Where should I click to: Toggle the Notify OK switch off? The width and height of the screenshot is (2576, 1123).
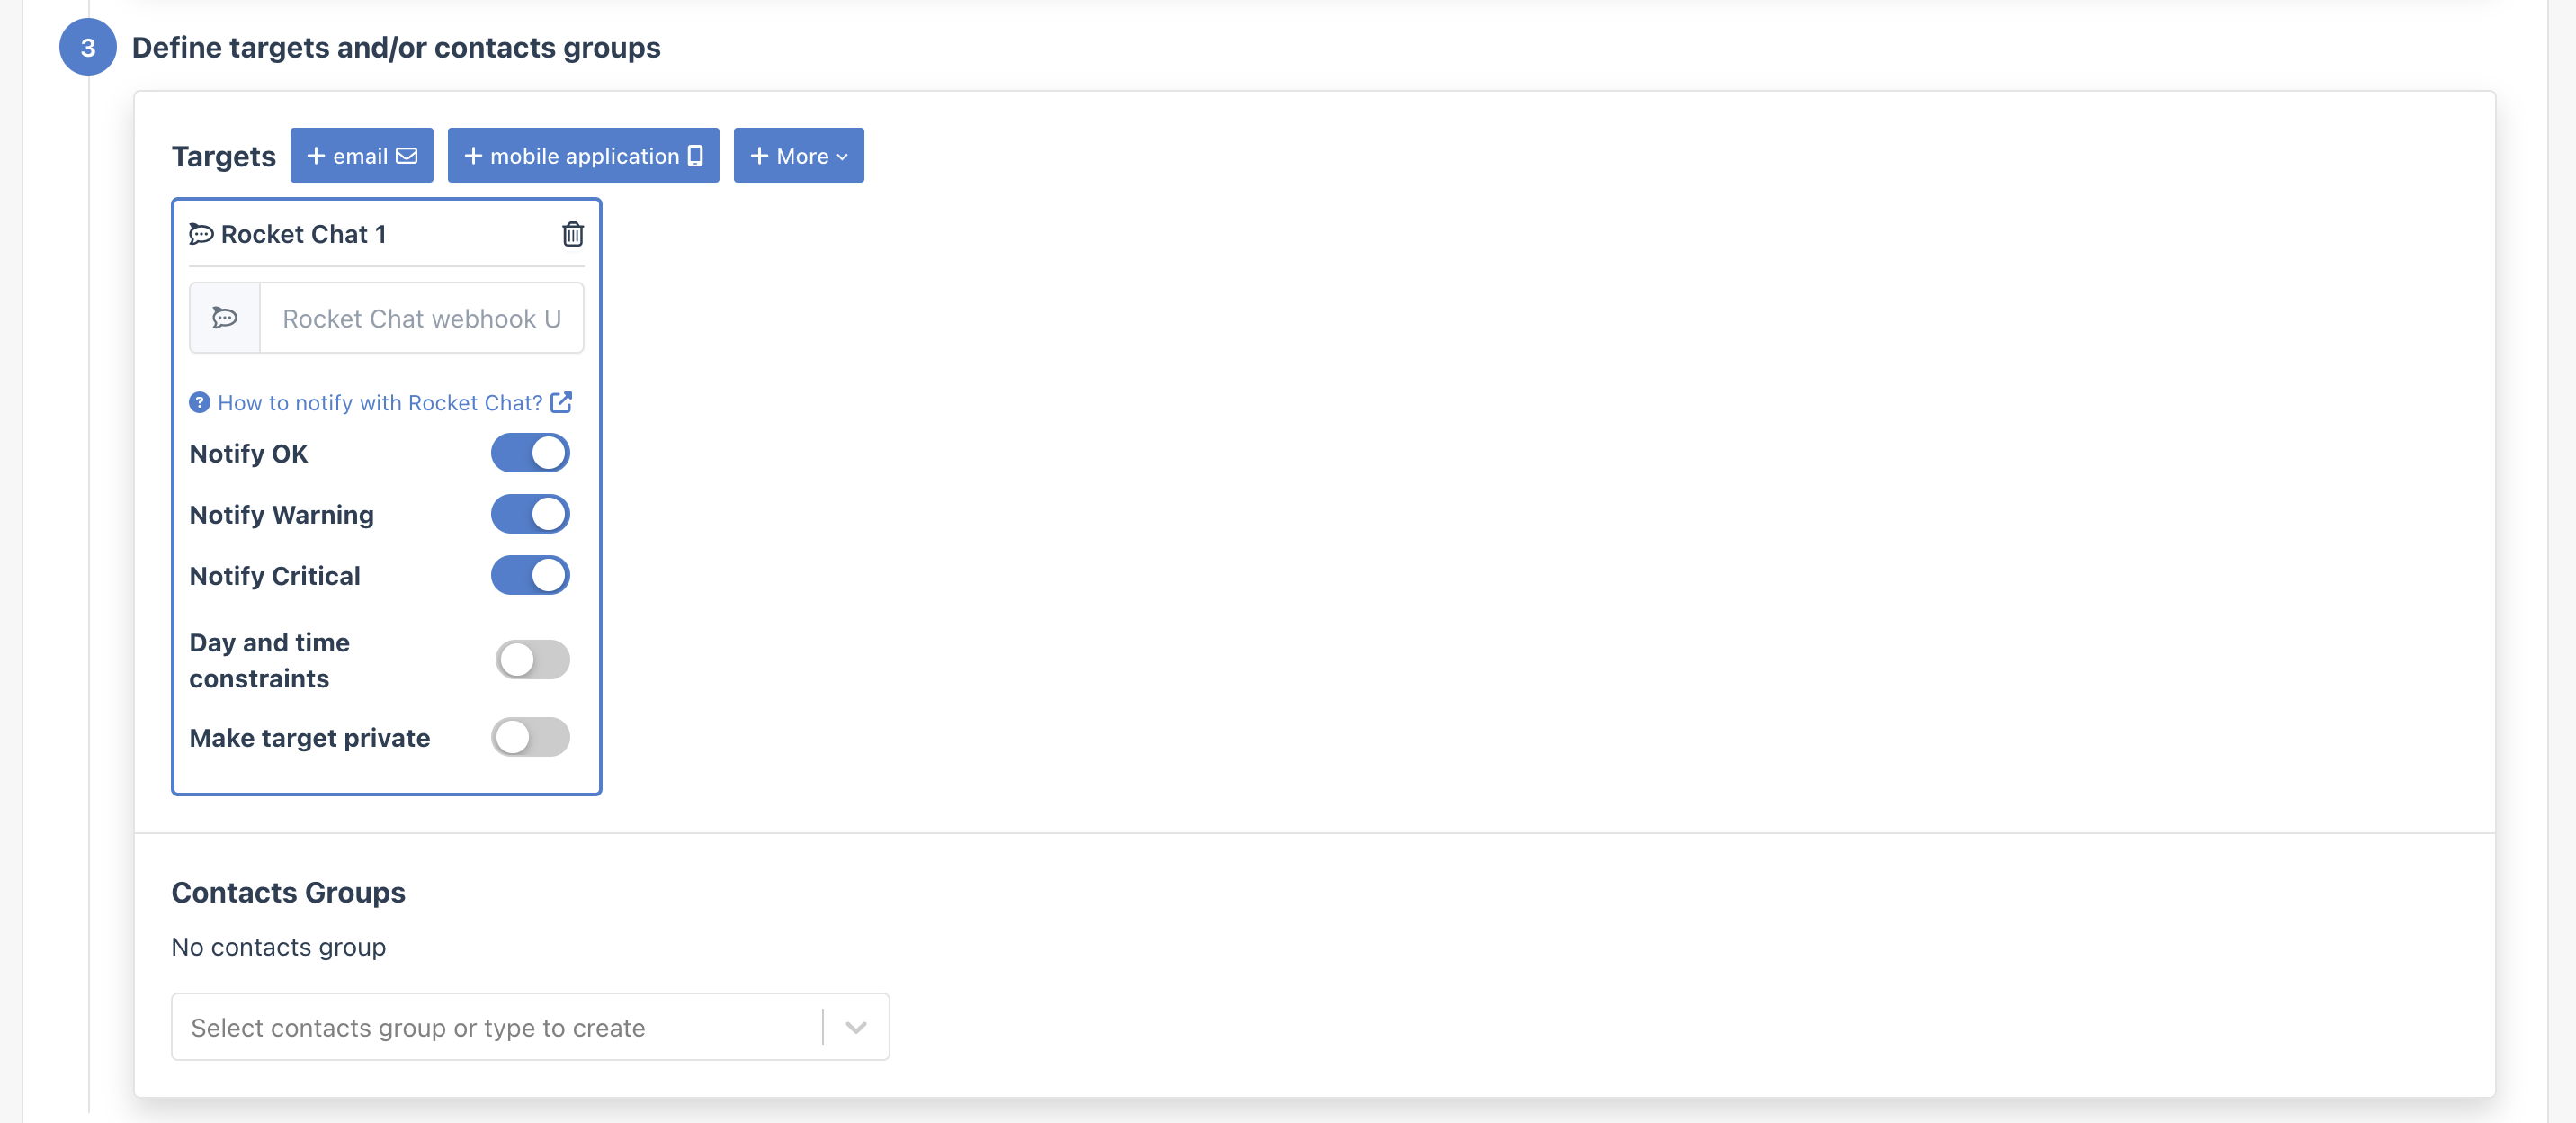click(531, 454)
